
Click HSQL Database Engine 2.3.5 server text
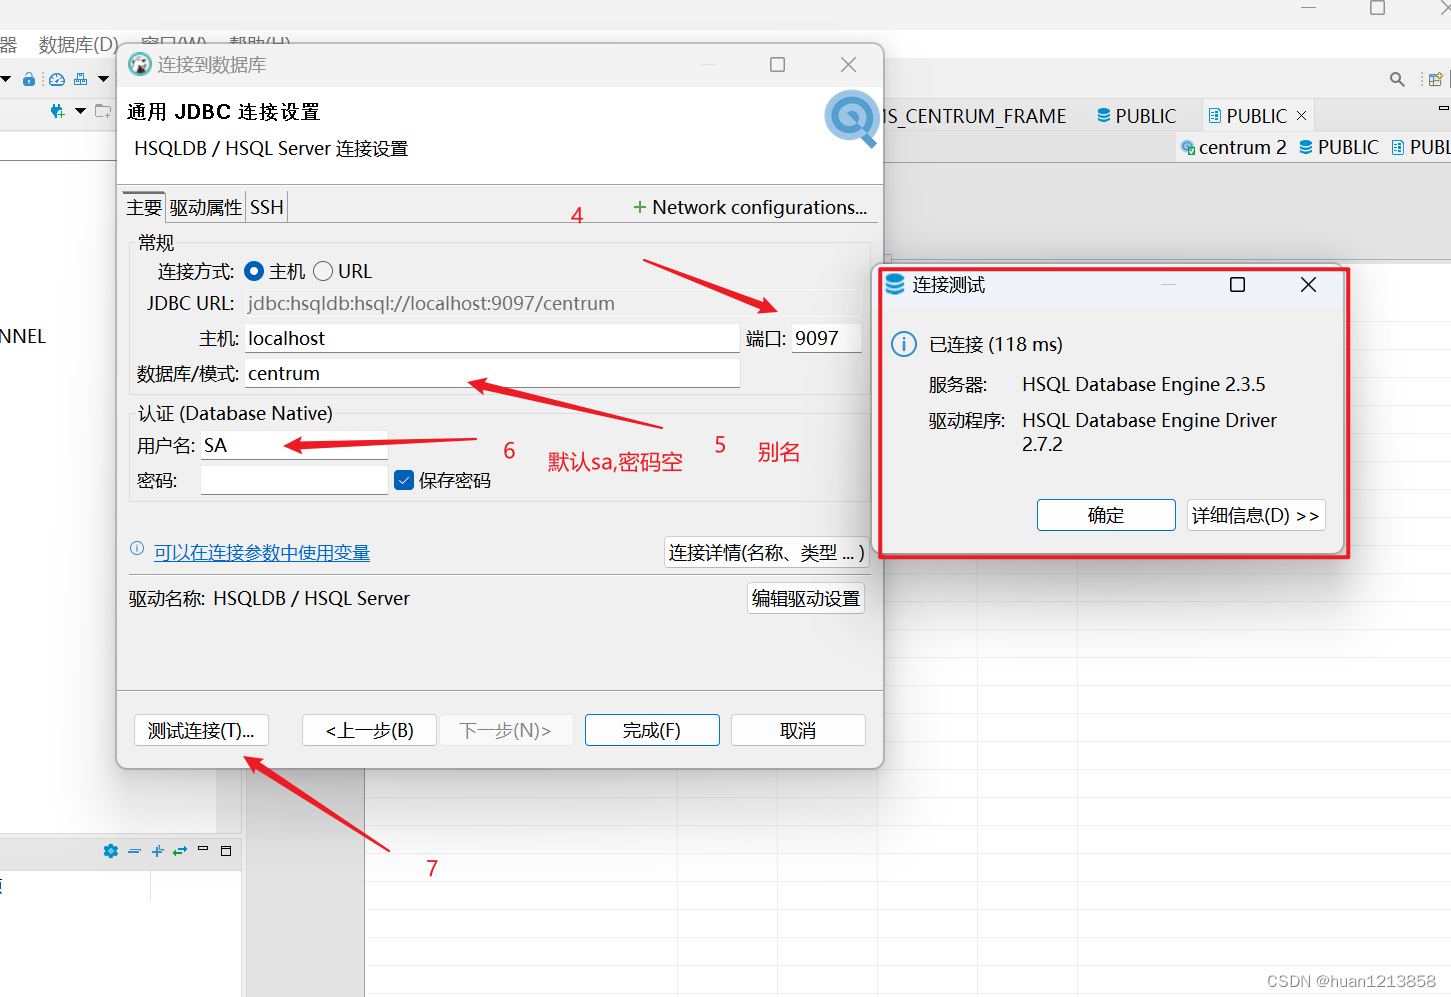1144,384
